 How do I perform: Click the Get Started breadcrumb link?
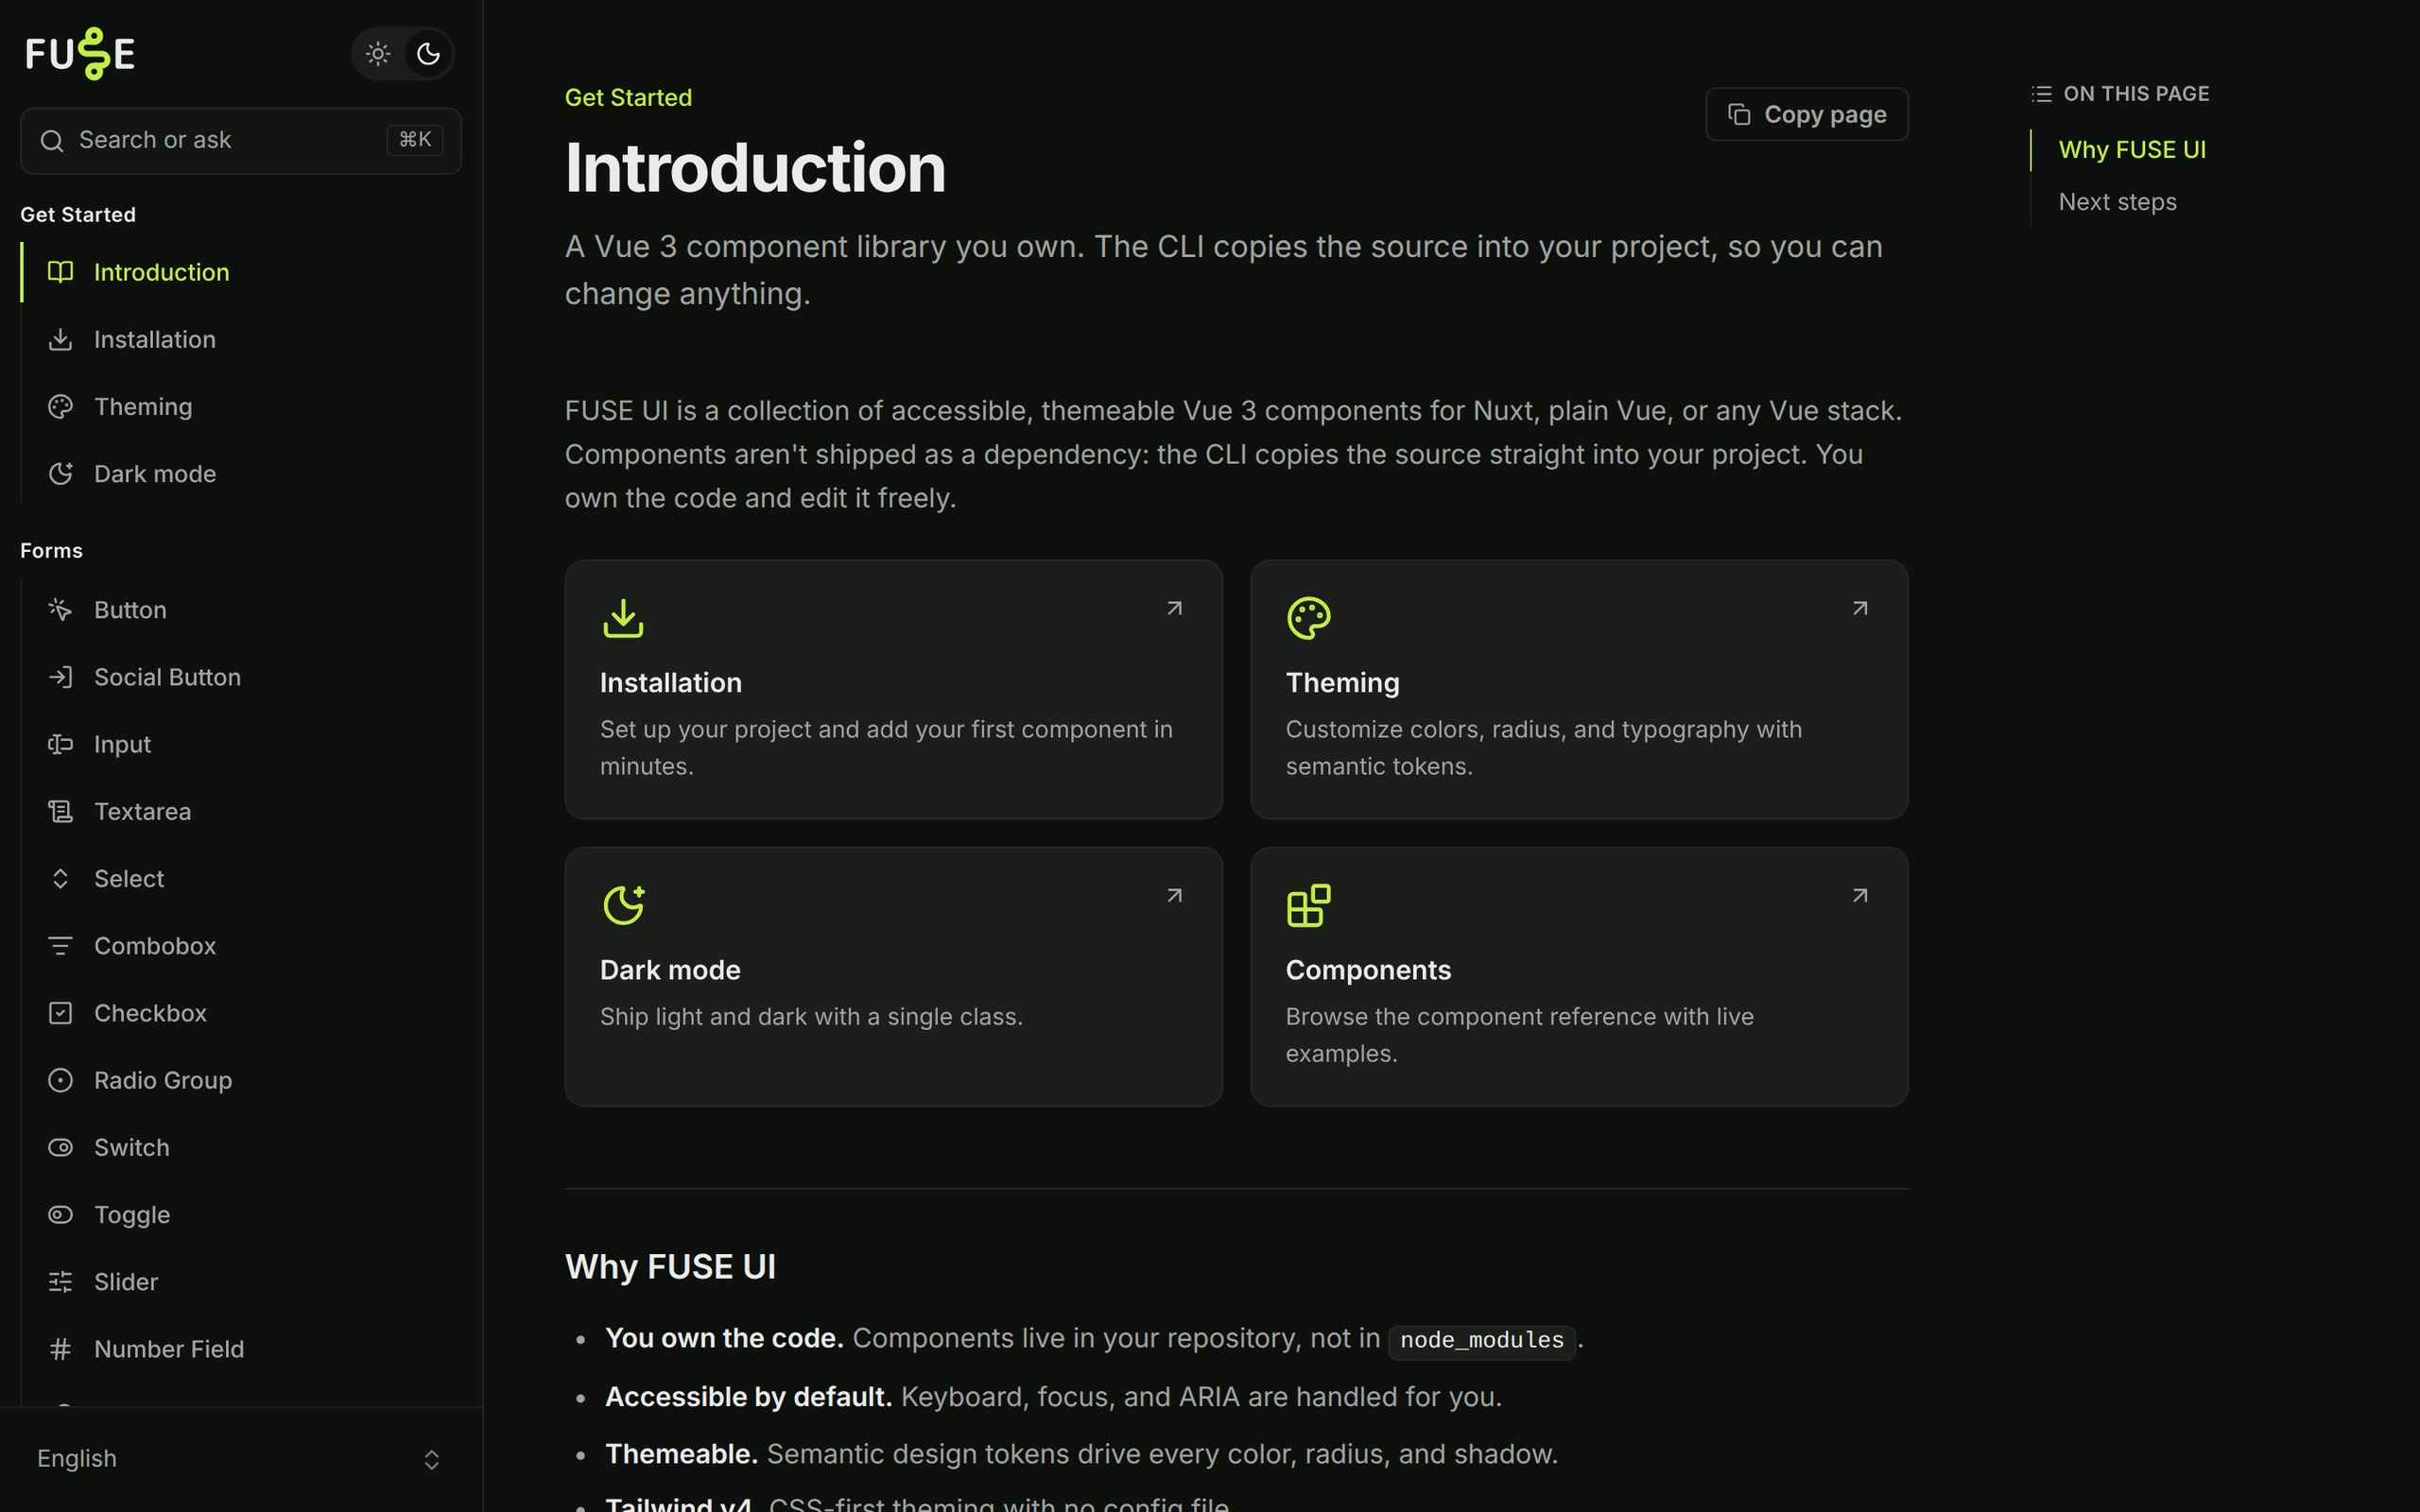(x=628, y=98)
